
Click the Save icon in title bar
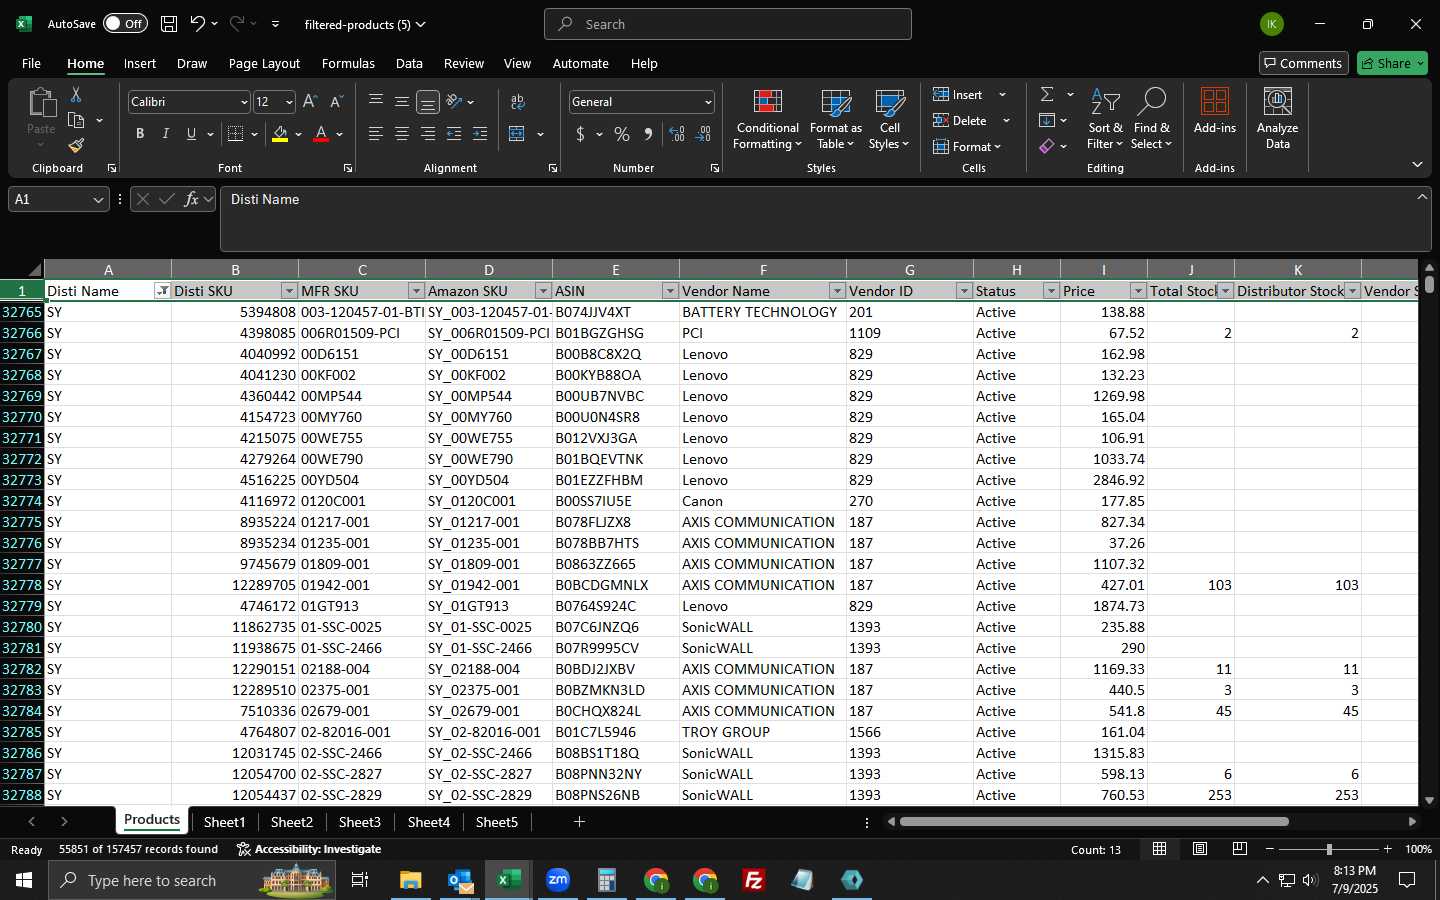169,24
